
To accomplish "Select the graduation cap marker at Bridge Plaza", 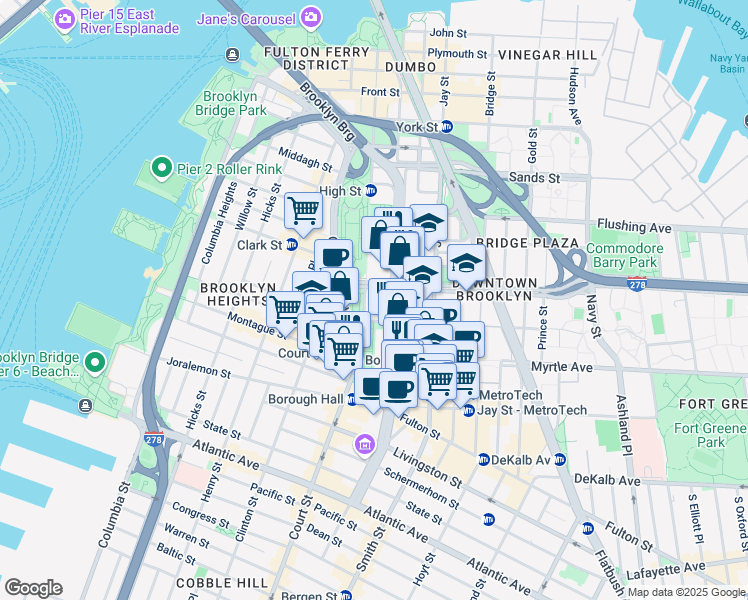I will pos(467,266).
